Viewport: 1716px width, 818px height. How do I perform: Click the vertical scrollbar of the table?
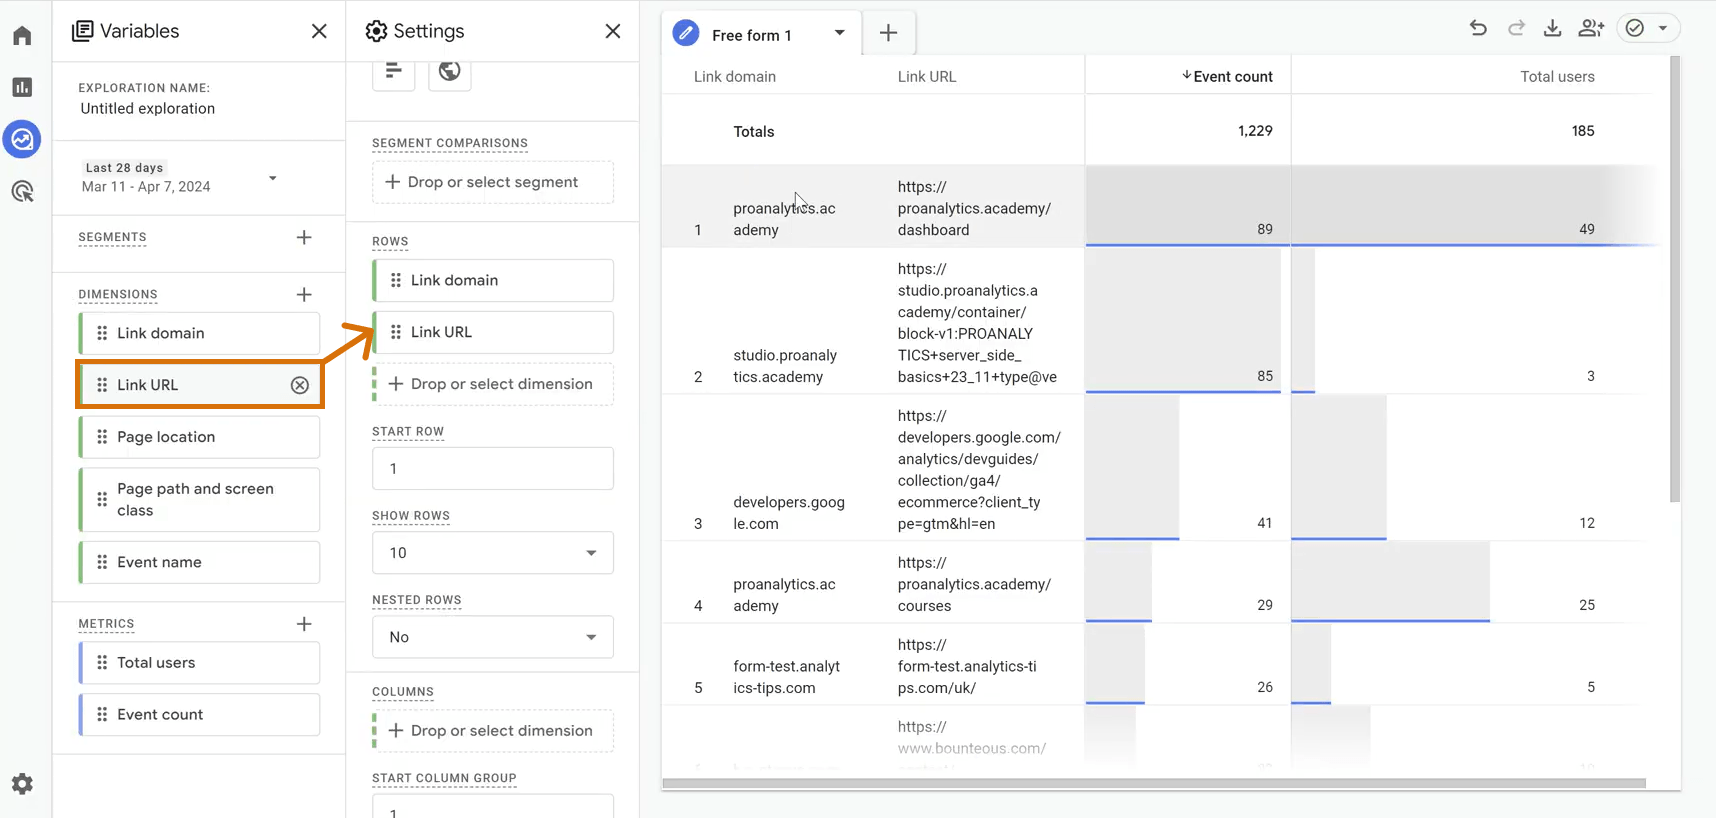1675,280
